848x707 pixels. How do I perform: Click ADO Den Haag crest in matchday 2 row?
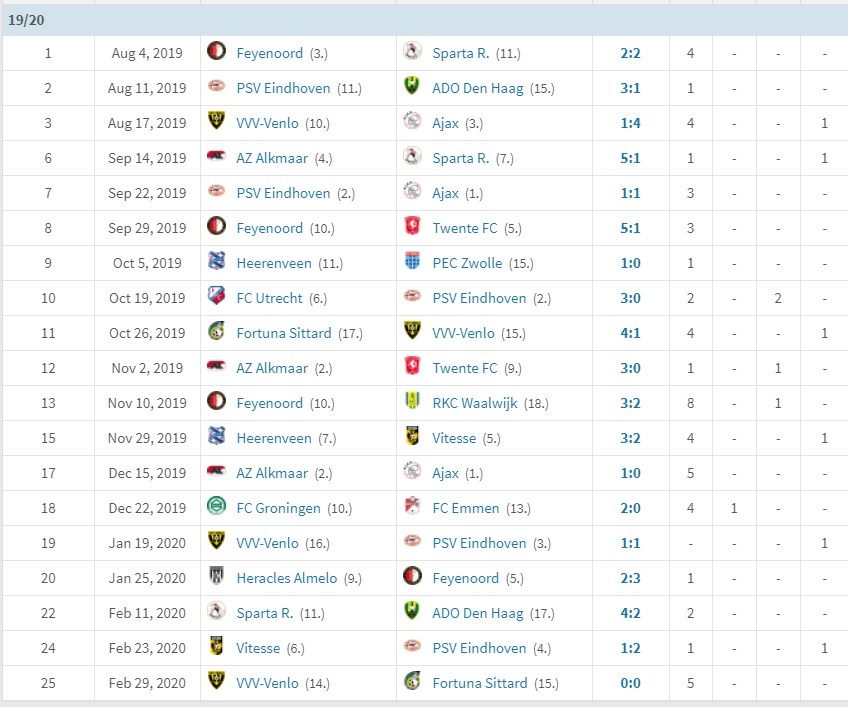pyautogui.click(x=412, y=87)
